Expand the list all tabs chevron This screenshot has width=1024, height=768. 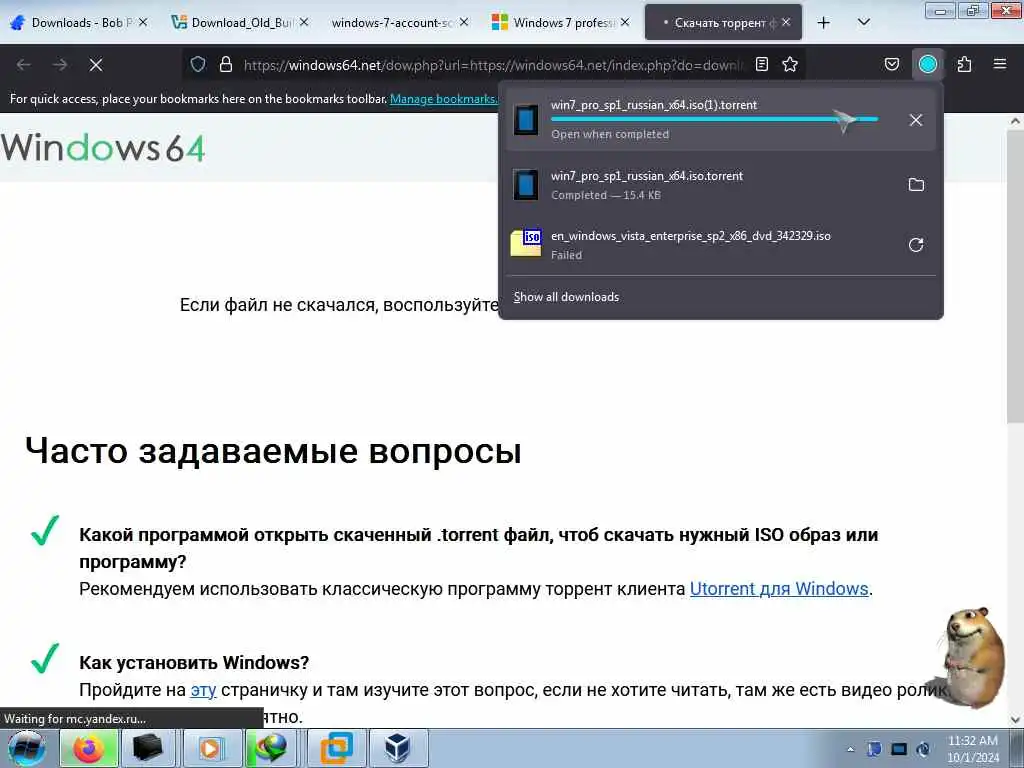pyautogui.click(x=863, y=23)
